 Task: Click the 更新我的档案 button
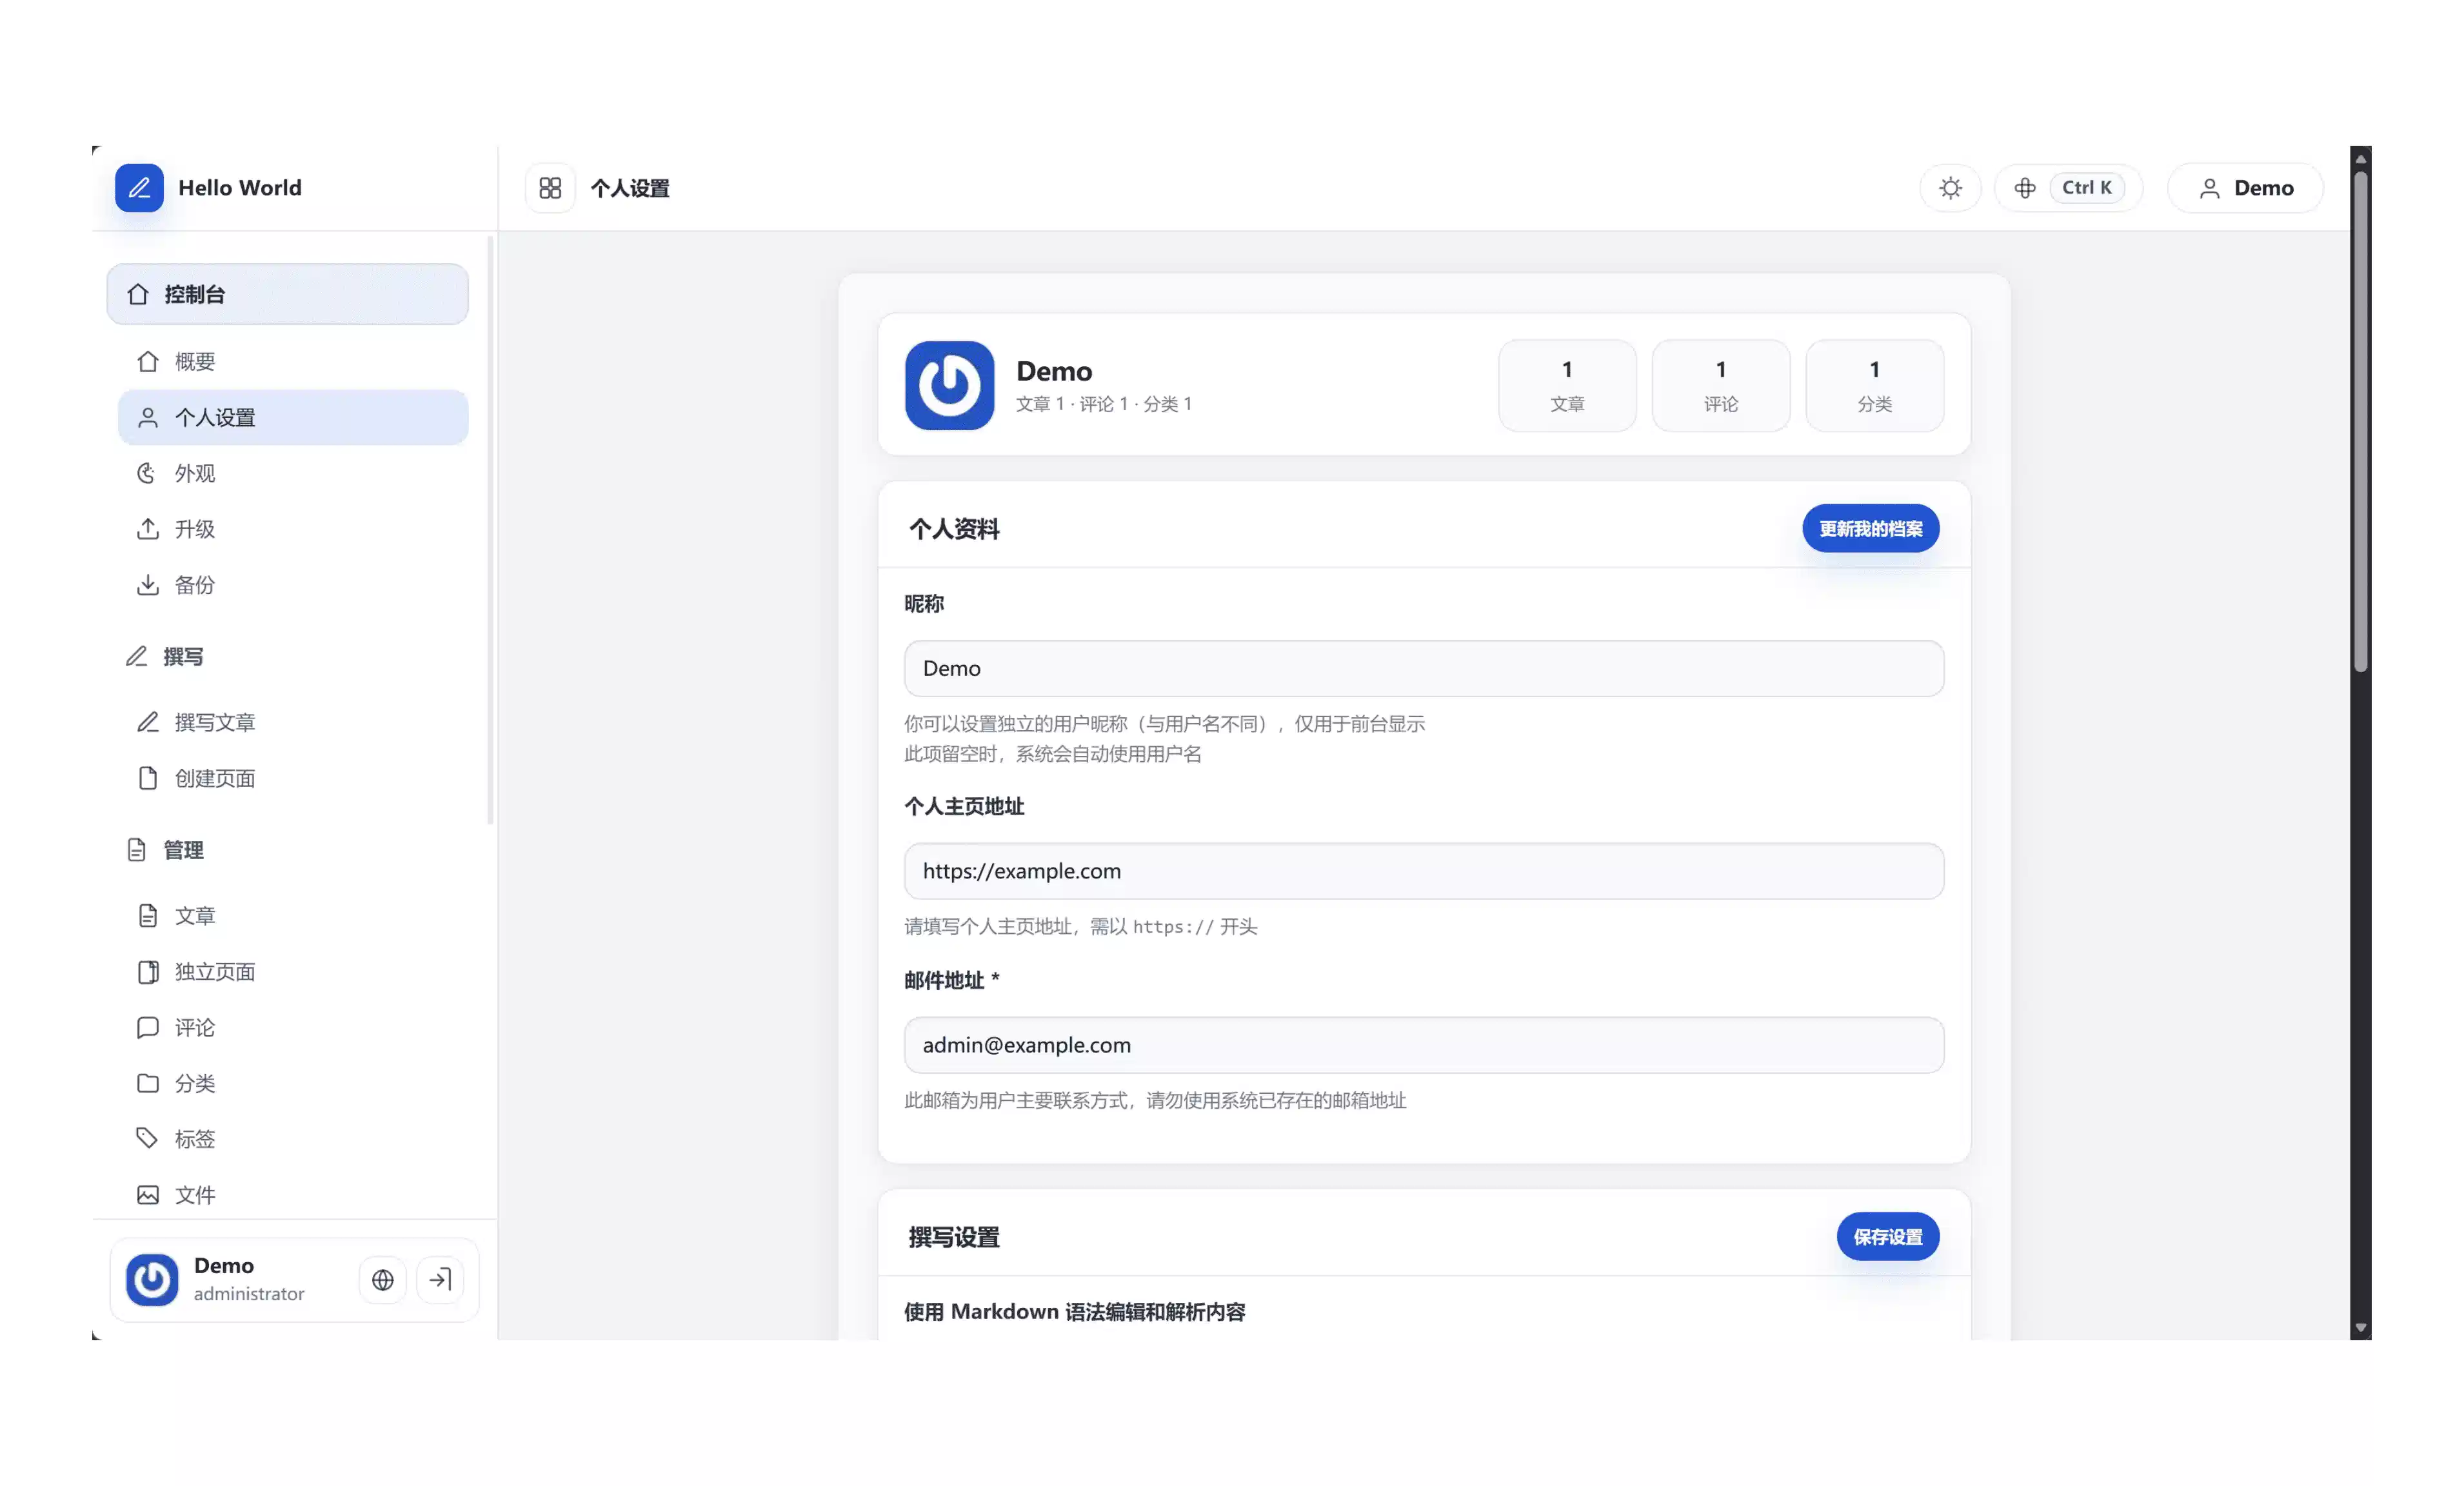pyautogui.click(x=1870, y=528)
